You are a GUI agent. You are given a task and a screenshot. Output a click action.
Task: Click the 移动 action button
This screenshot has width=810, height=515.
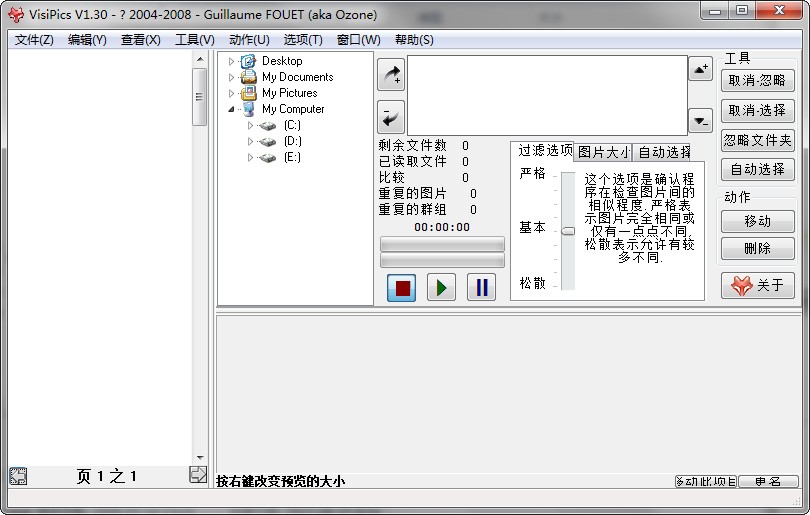point(757,222)
